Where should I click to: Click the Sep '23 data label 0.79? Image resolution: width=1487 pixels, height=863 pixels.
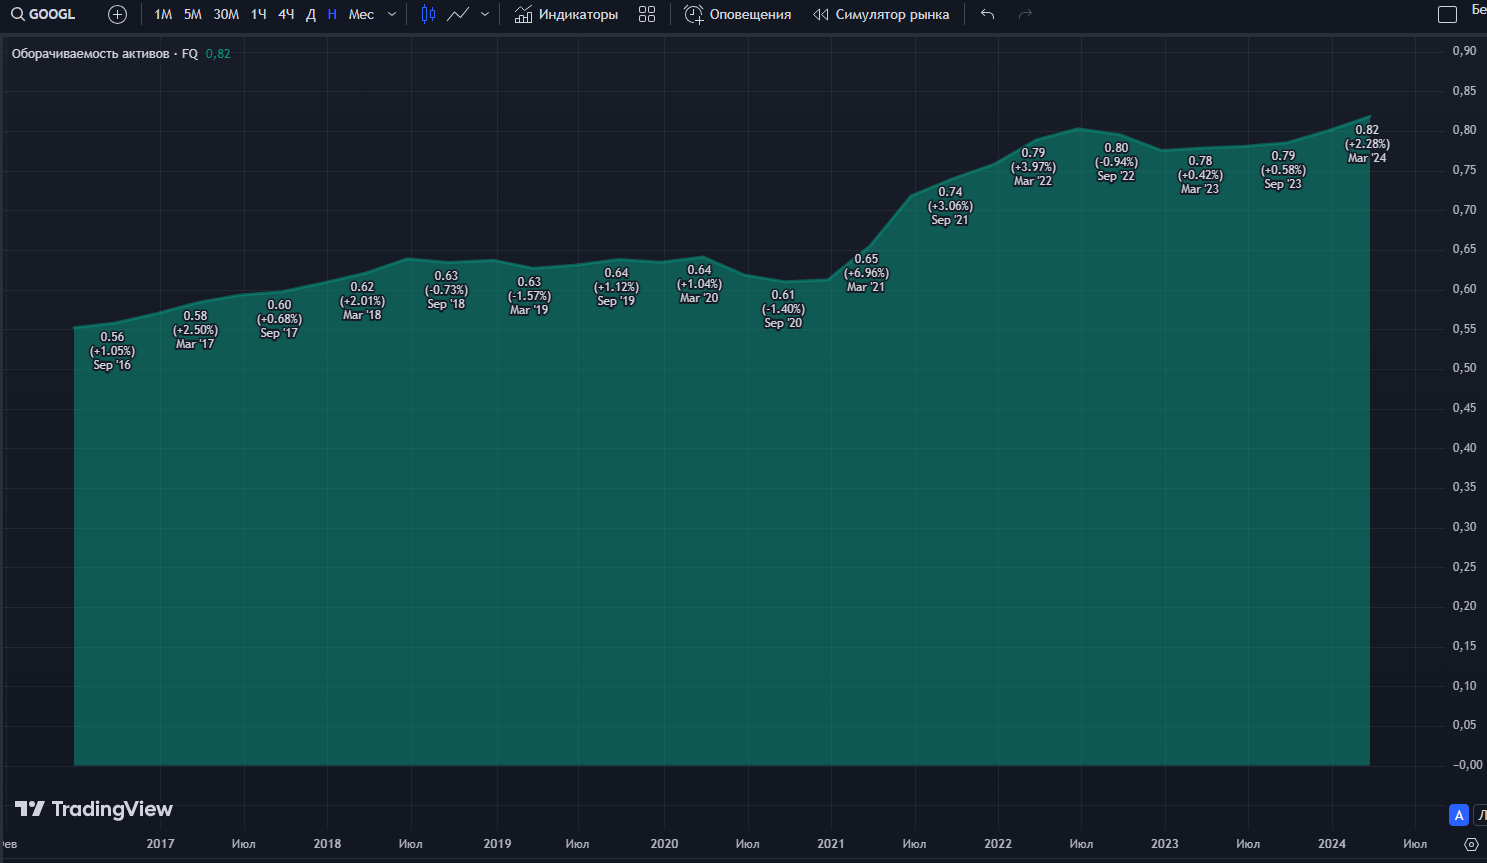pyautogui.click(x=1283, y=170)
